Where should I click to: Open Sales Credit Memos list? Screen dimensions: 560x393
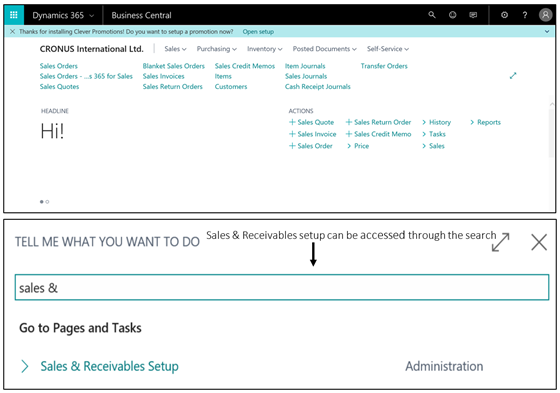click(x=245, y=66)
